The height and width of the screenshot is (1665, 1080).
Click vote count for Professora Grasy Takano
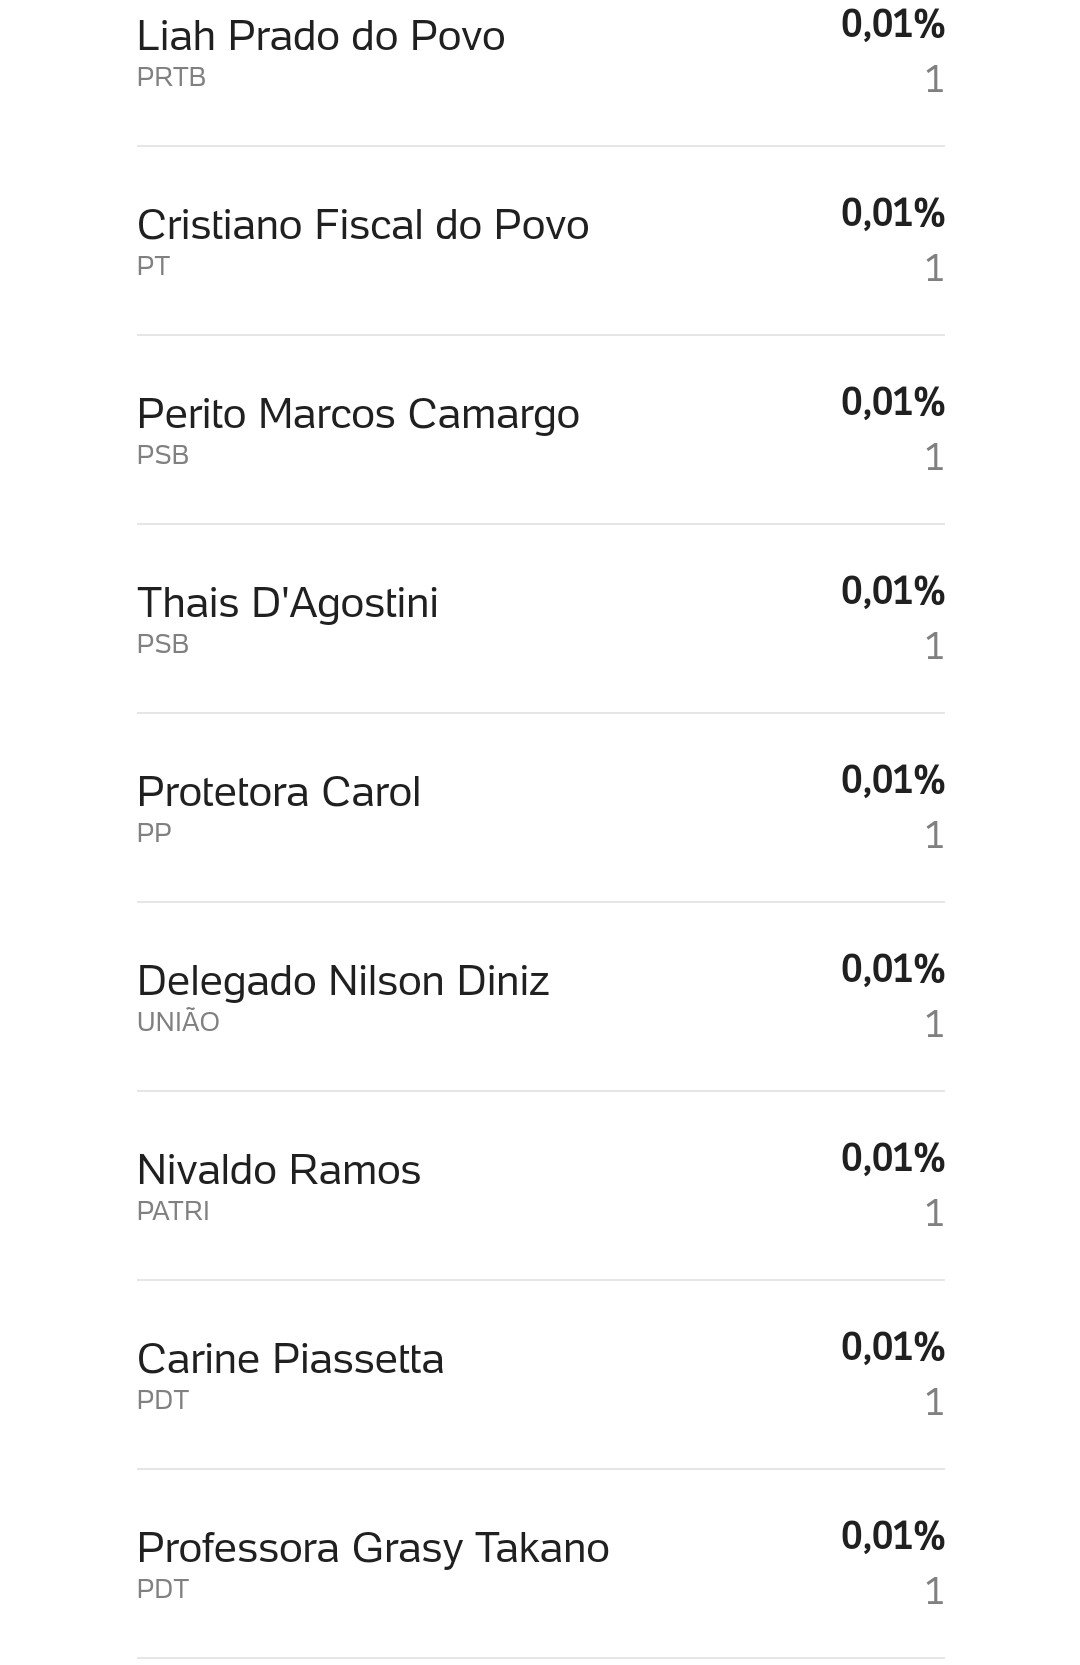(x=934, y=1591)
